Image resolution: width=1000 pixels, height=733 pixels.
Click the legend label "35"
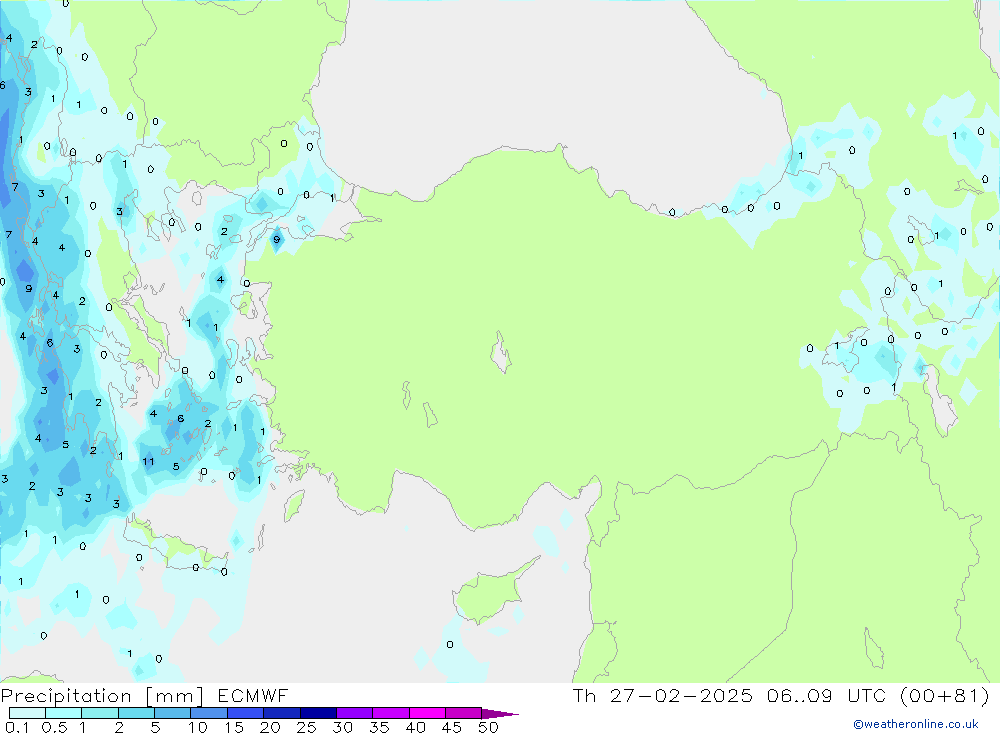[379, 727]
